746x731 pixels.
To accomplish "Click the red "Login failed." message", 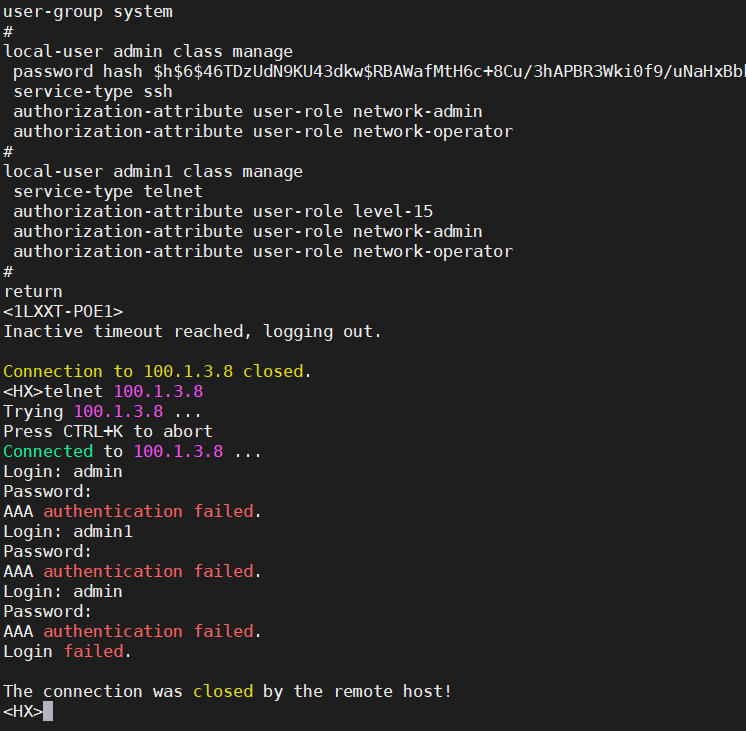I will coord(98,651).
